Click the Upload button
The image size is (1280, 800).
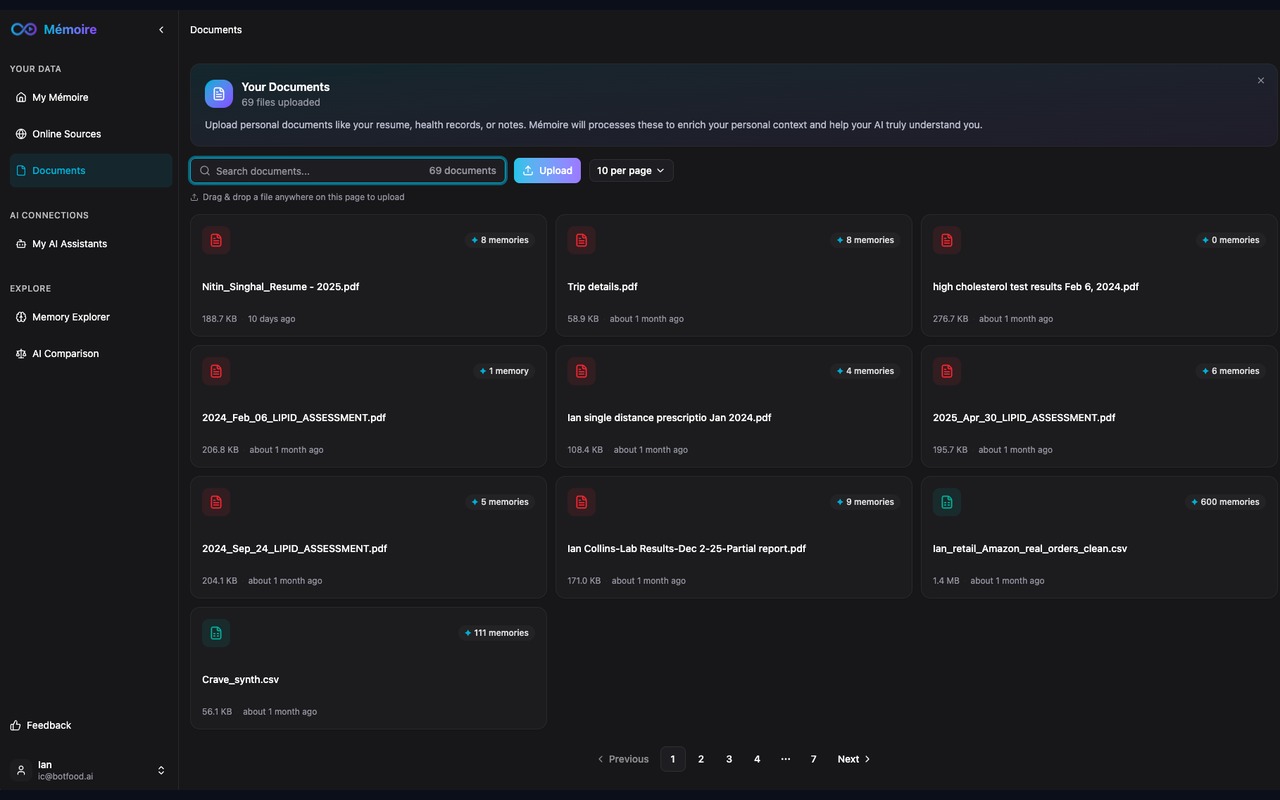pyautogui.click(x=547, y=170)
